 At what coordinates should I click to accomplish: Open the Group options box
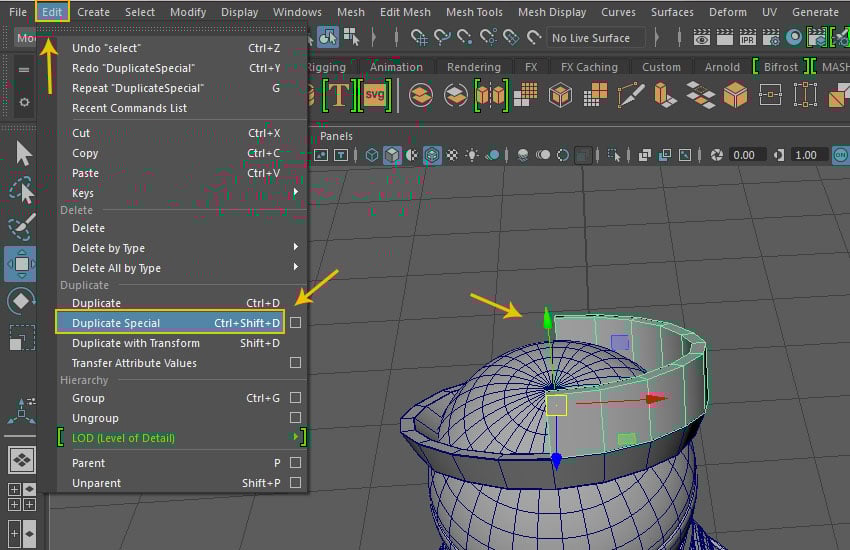(295, 398)
